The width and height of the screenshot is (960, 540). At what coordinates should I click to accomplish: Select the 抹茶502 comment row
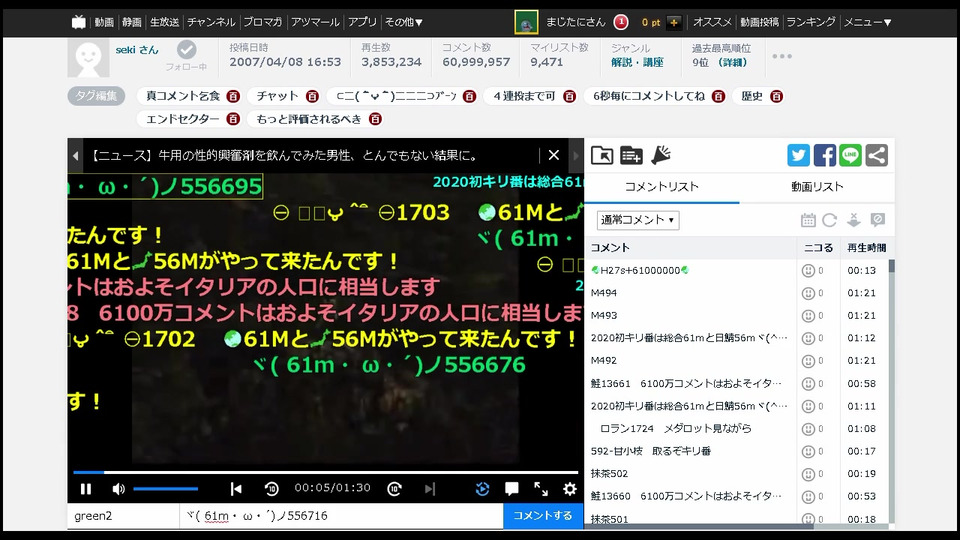[737, 473]
